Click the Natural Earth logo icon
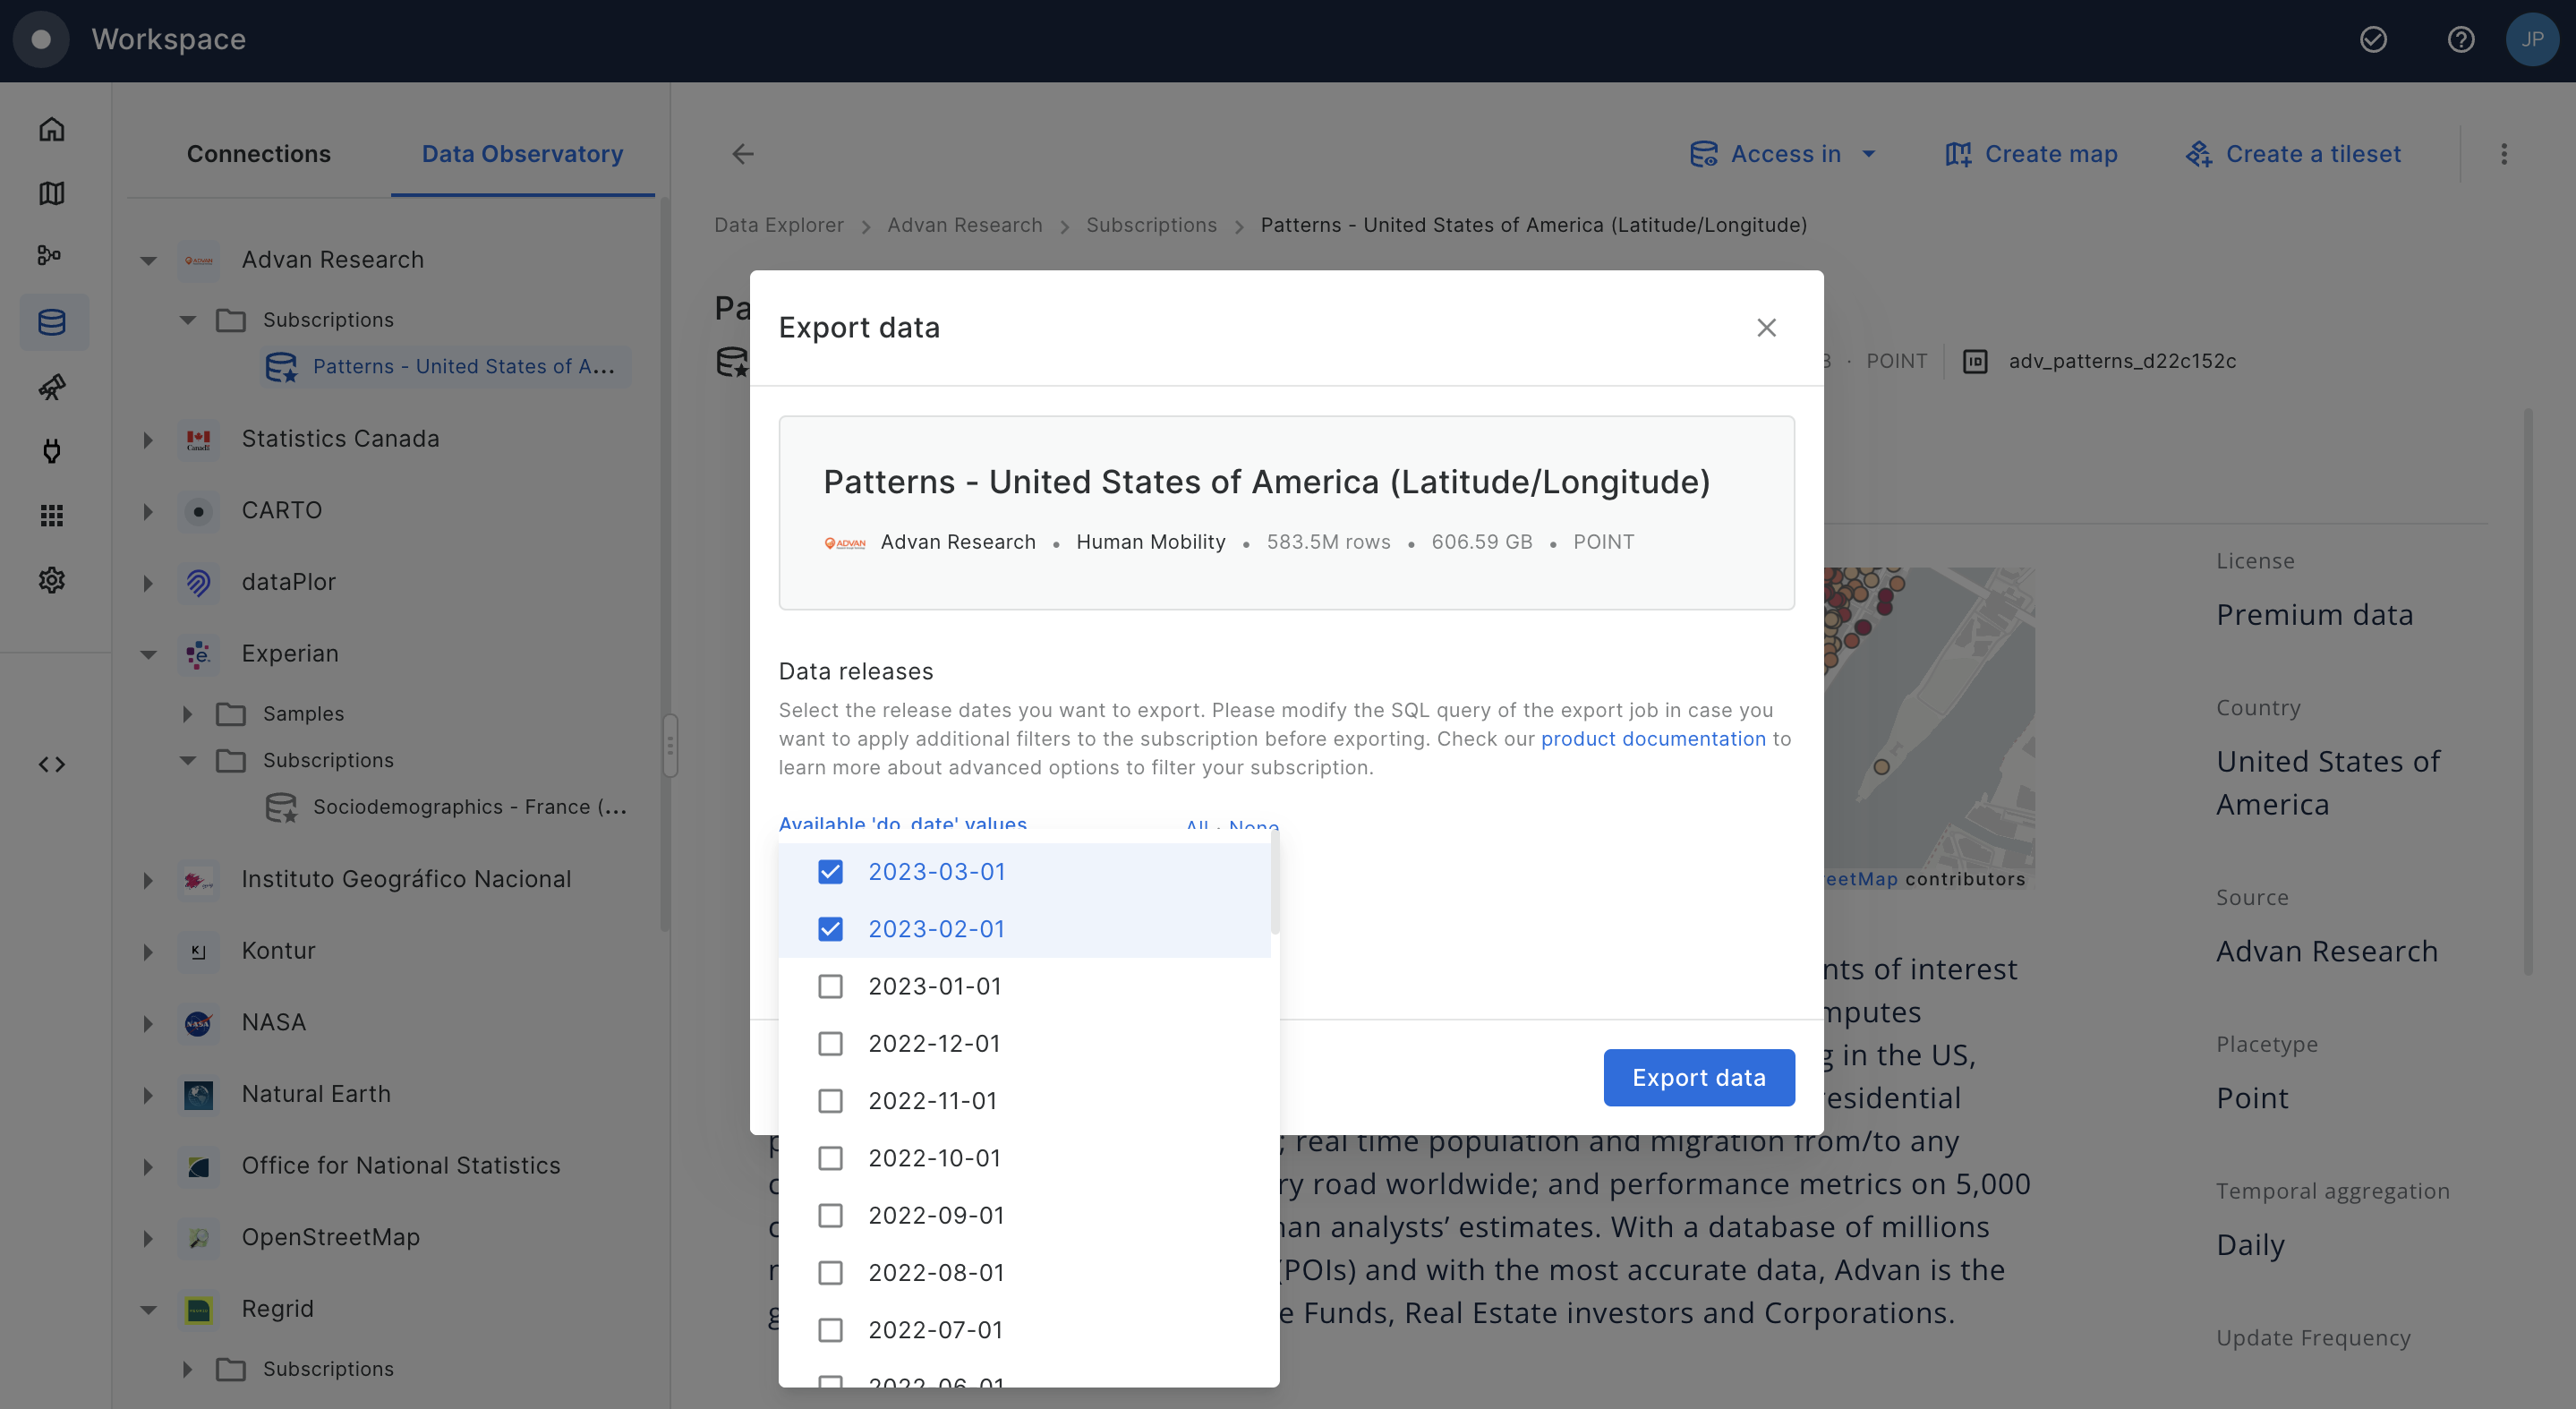The image size is (2576, 1409). pyautogui.click(x=199, y=1095)
